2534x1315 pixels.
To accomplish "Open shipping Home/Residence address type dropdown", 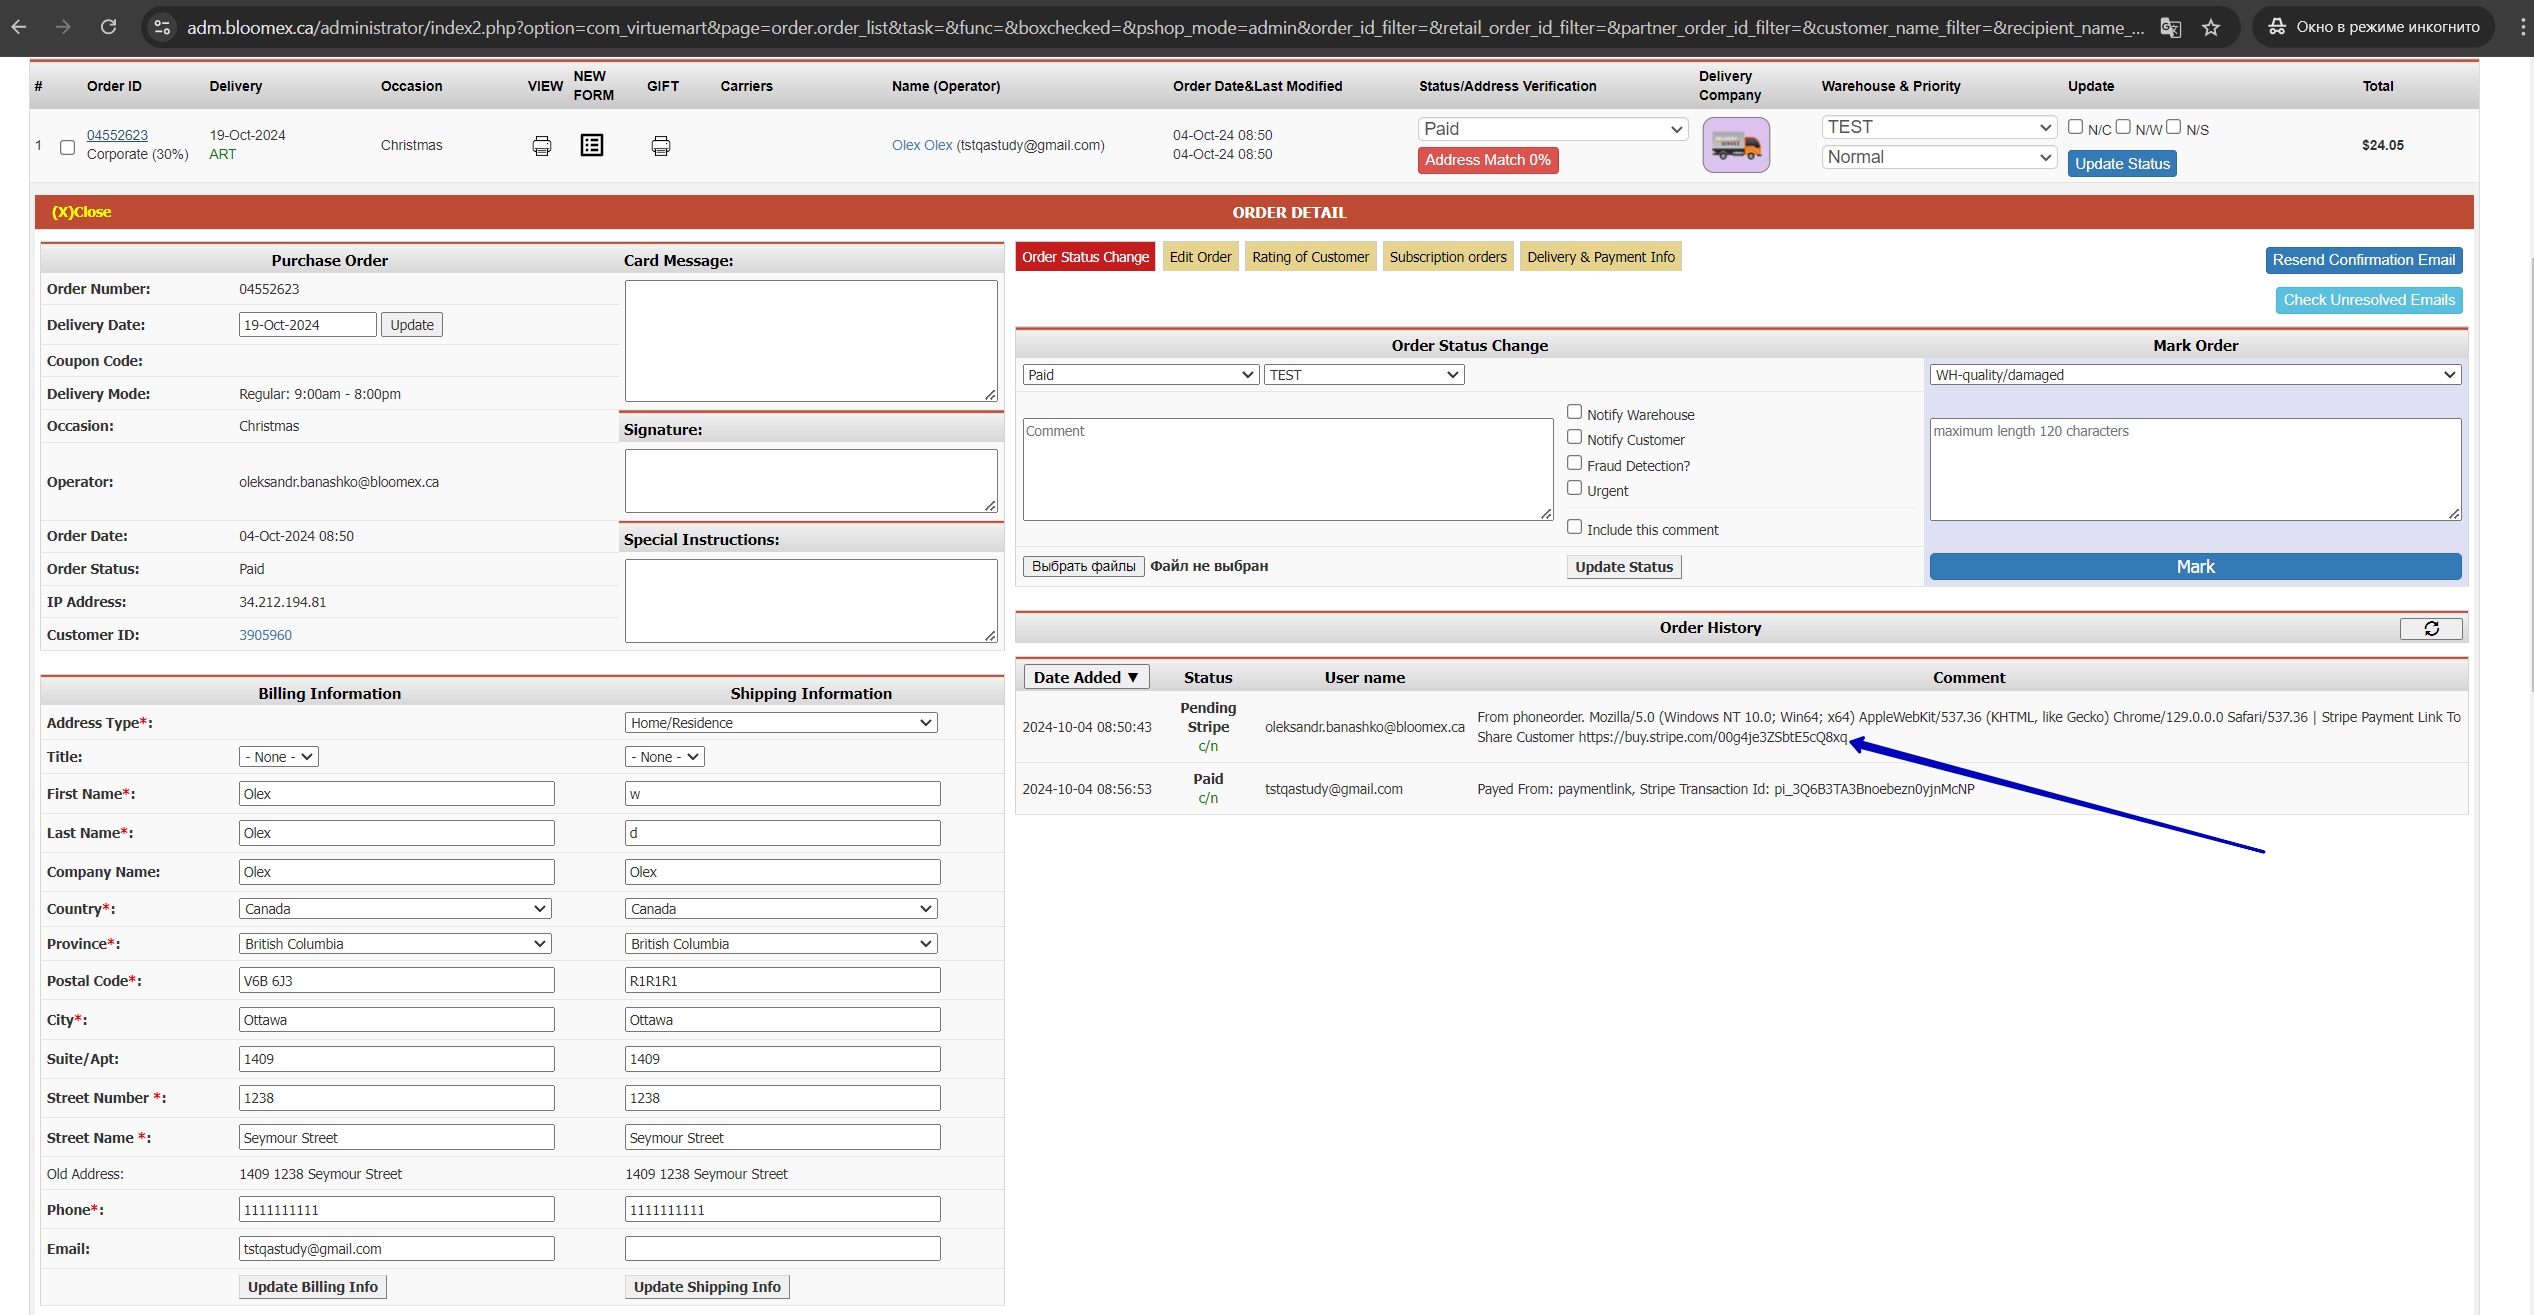I will [781, 723].
